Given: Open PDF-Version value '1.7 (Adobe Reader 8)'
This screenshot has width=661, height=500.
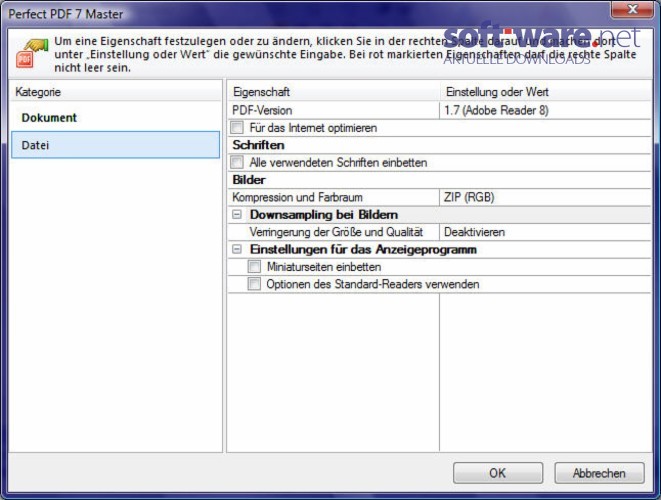Looking at the screenshot, I should click(x=545, y=110).
